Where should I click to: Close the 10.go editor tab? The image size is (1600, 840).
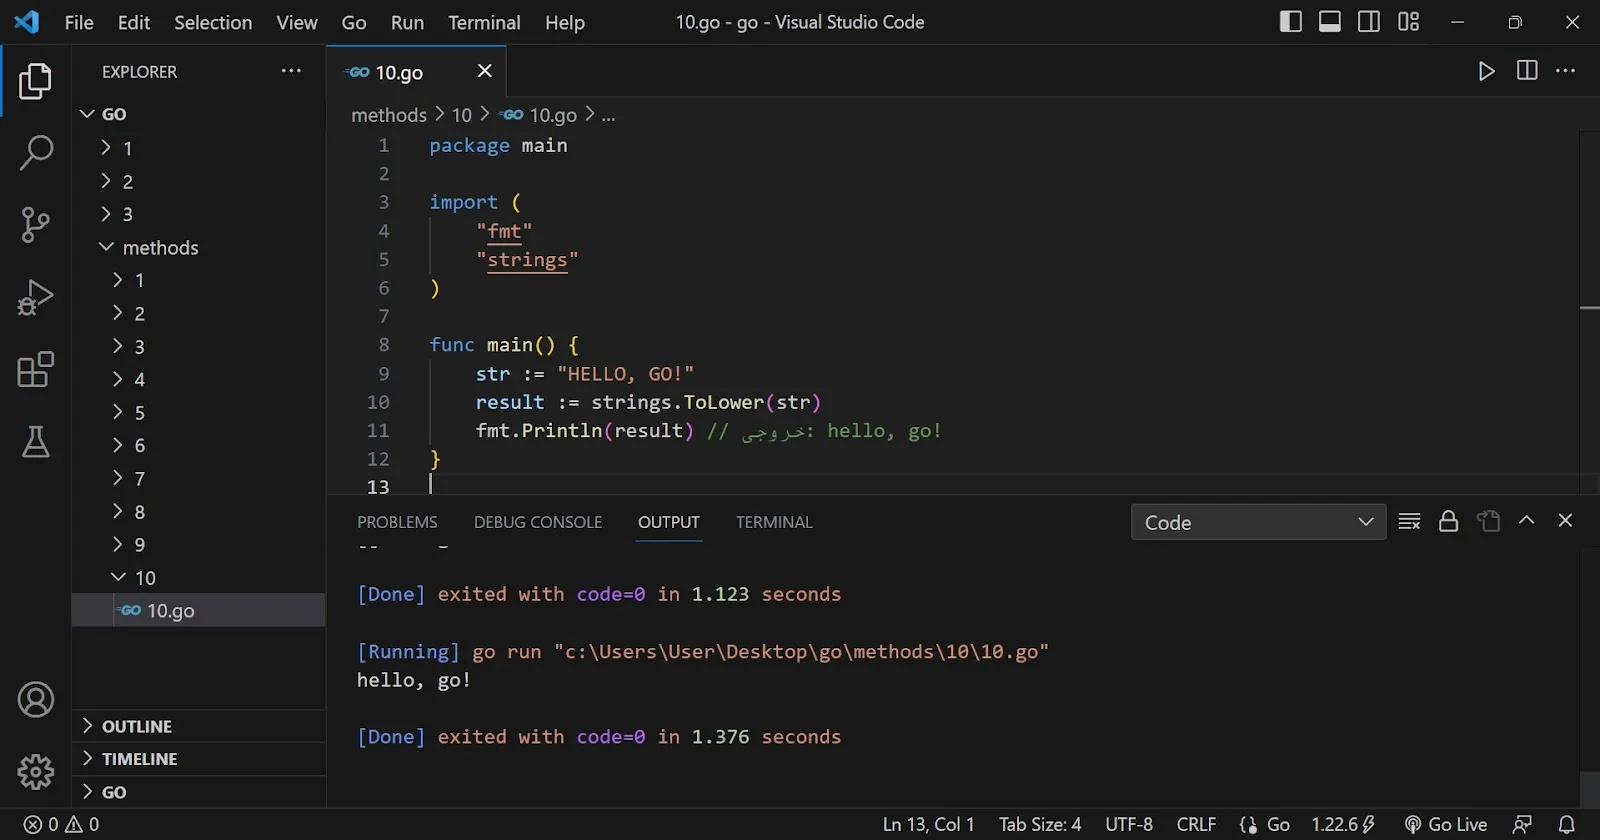tap(485, 71)
